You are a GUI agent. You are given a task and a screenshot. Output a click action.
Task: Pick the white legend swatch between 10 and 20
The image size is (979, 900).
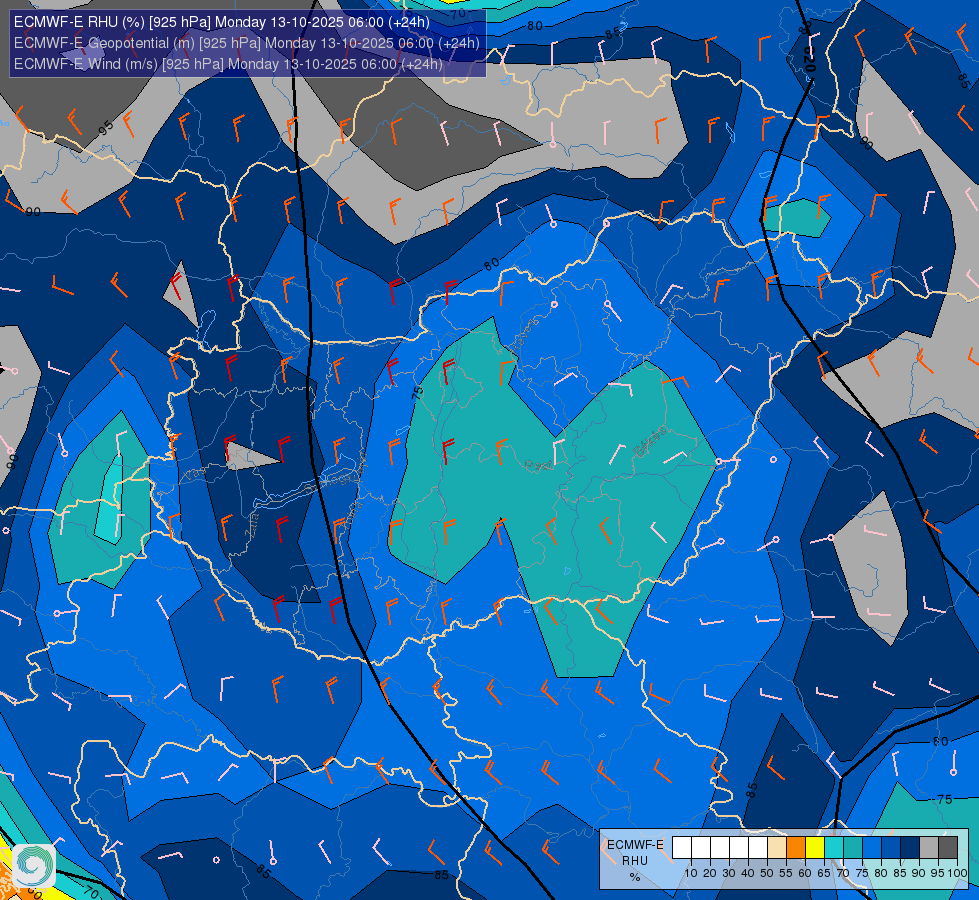[x=701, y=847]
